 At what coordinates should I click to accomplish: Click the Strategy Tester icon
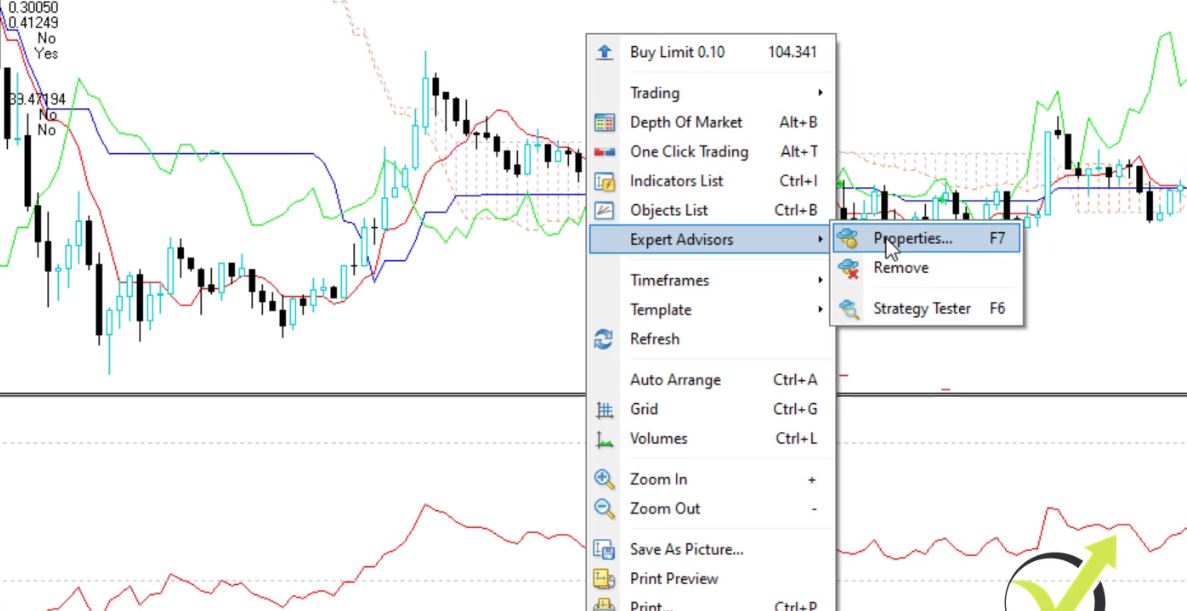pos(849,309)
